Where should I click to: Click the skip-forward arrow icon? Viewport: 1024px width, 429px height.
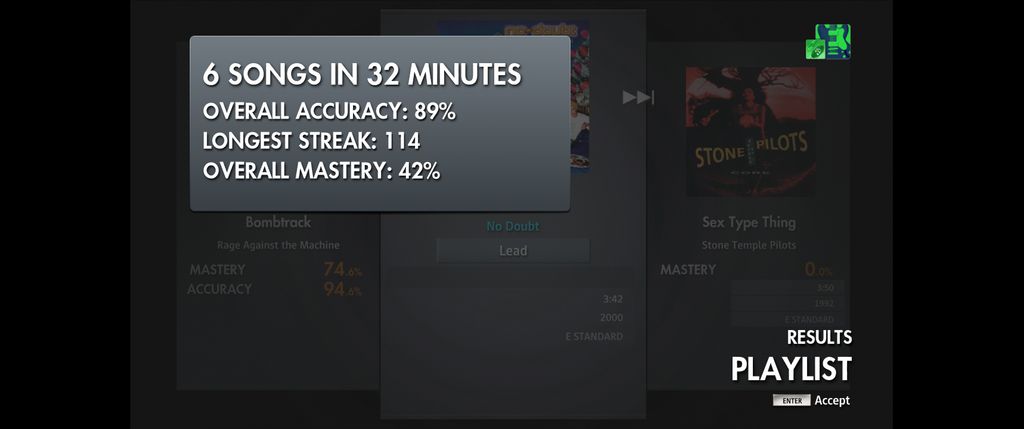[638, 98]
